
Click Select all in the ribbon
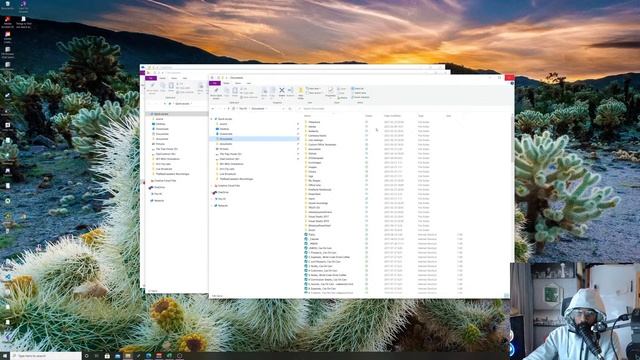point(358,89)
